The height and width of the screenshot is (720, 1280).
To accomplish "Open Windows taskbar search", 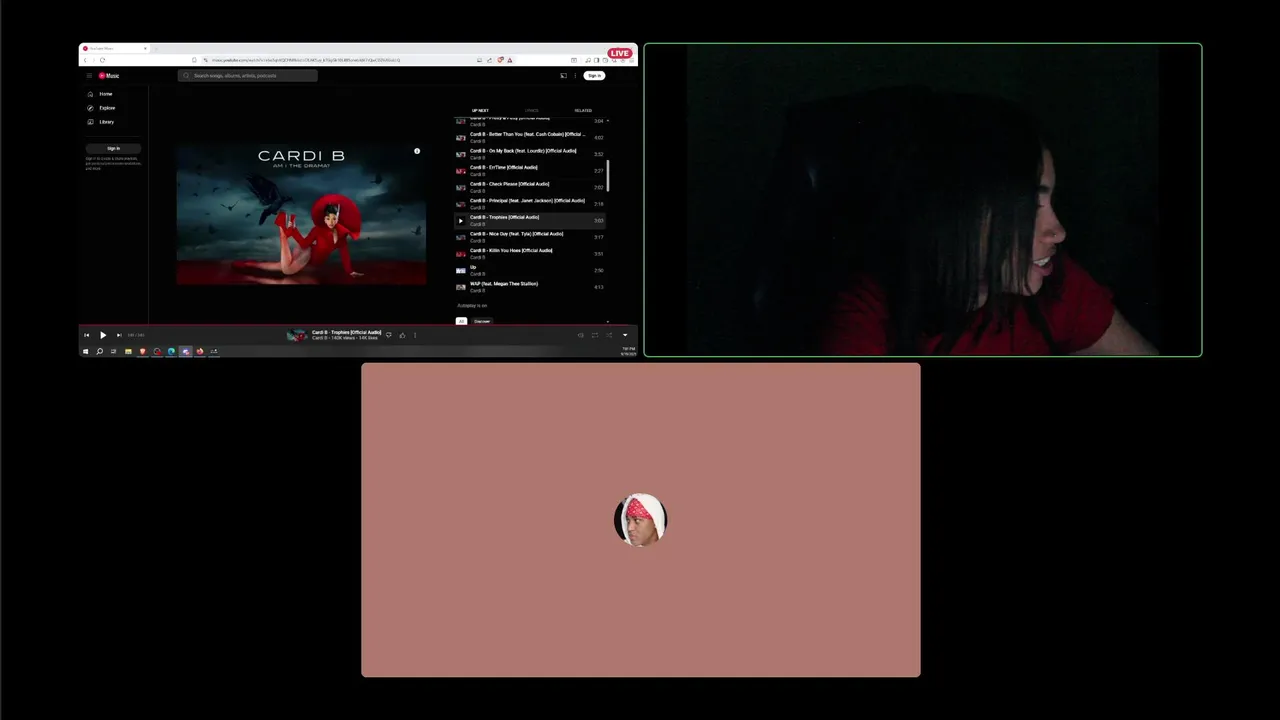I will pos(99,351).
